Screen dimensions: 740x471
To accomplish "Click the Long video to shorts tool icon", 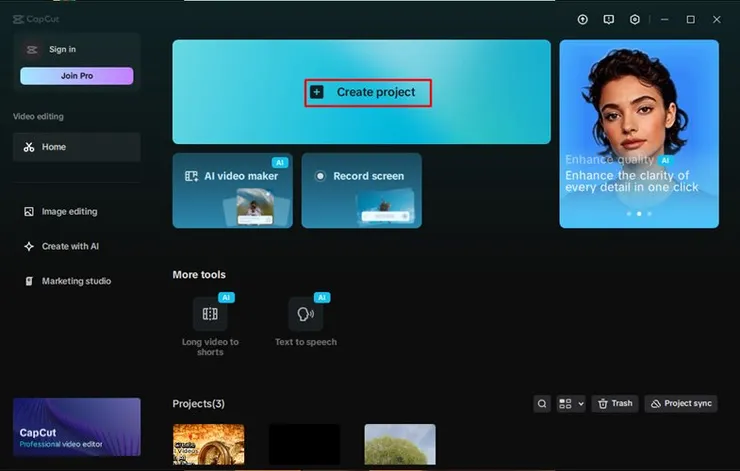I will pos(210,314).
